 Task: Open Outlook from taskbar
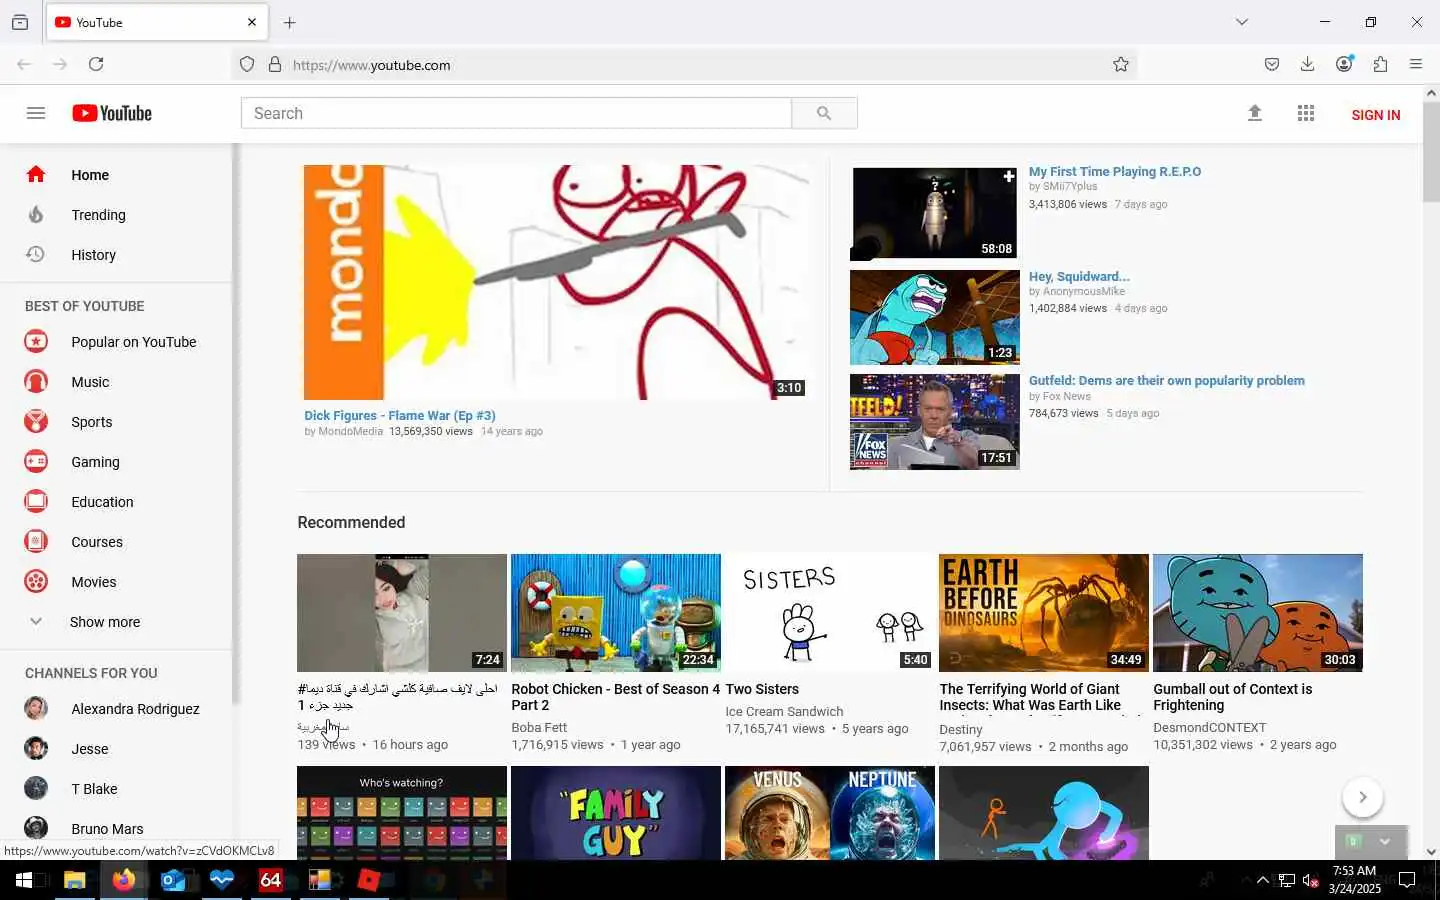pyautogui.click(x=173, y=880)
